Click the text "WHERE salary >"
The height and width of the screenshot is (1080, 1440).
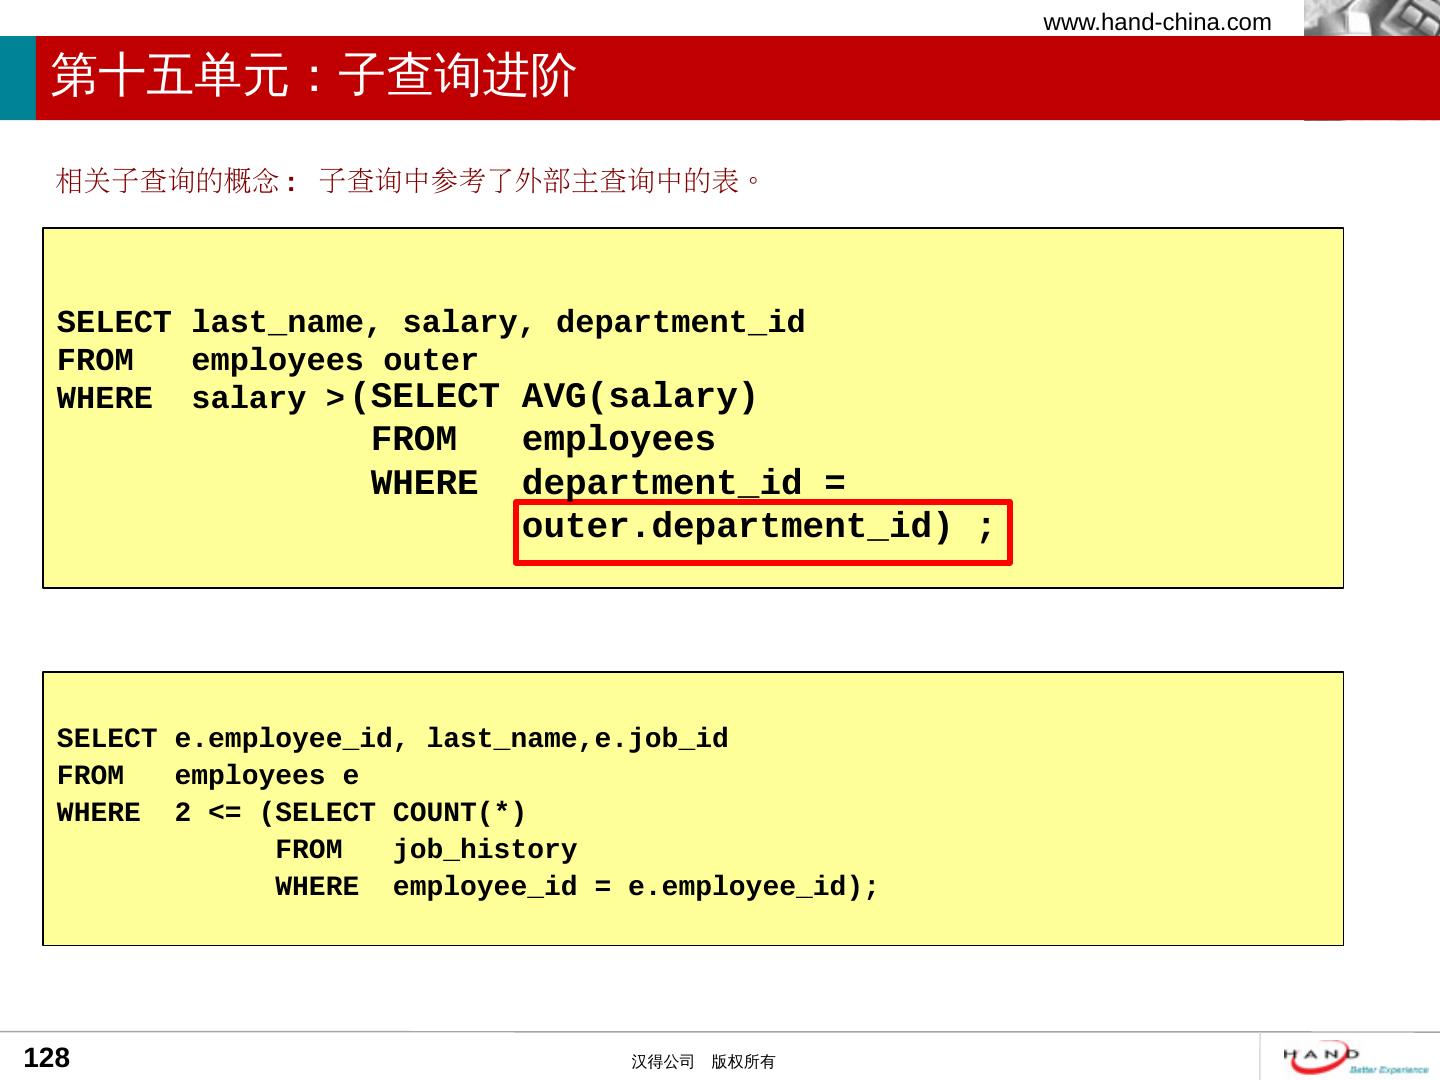201,399
